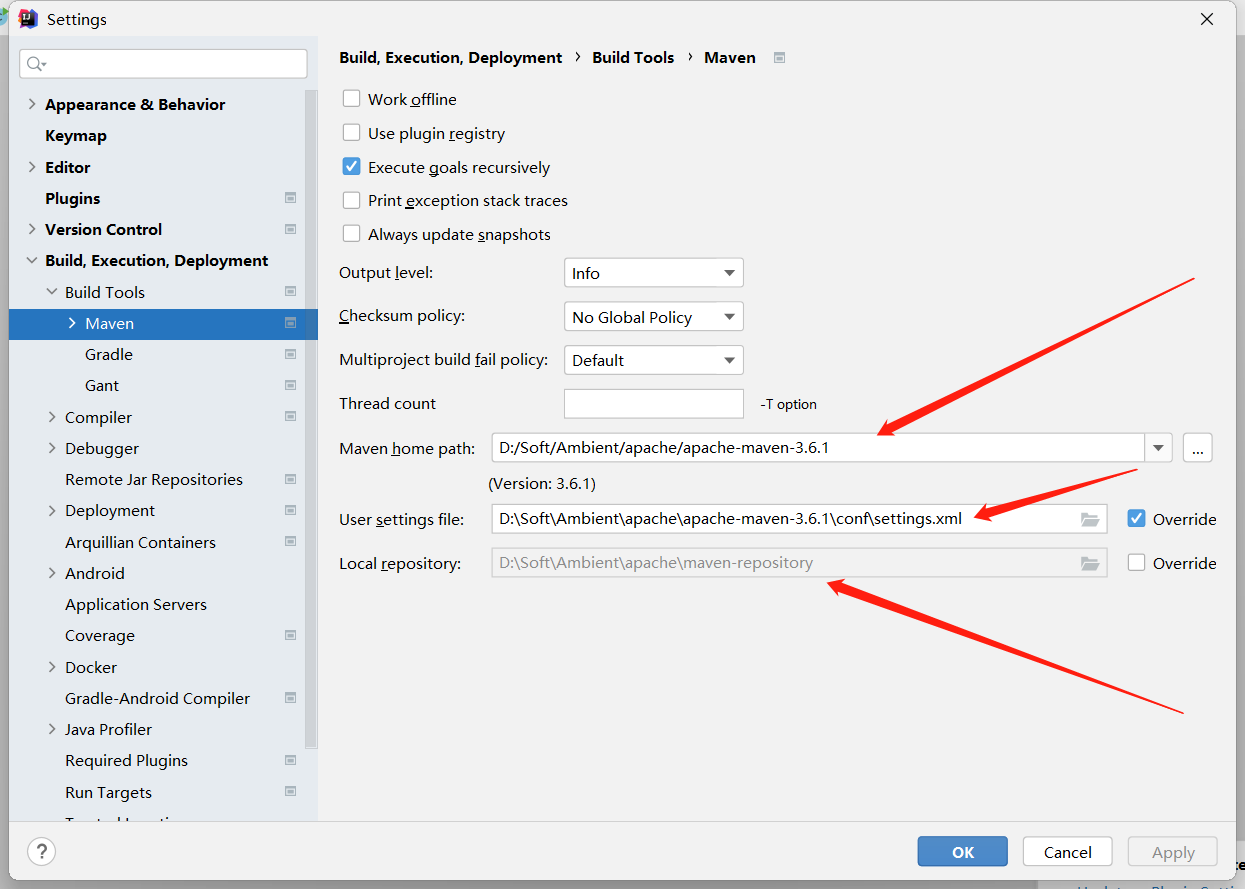This screenshot has height=889, width=1245.
Task: Expand the Debugger node
Action: (x=52, y=448)
